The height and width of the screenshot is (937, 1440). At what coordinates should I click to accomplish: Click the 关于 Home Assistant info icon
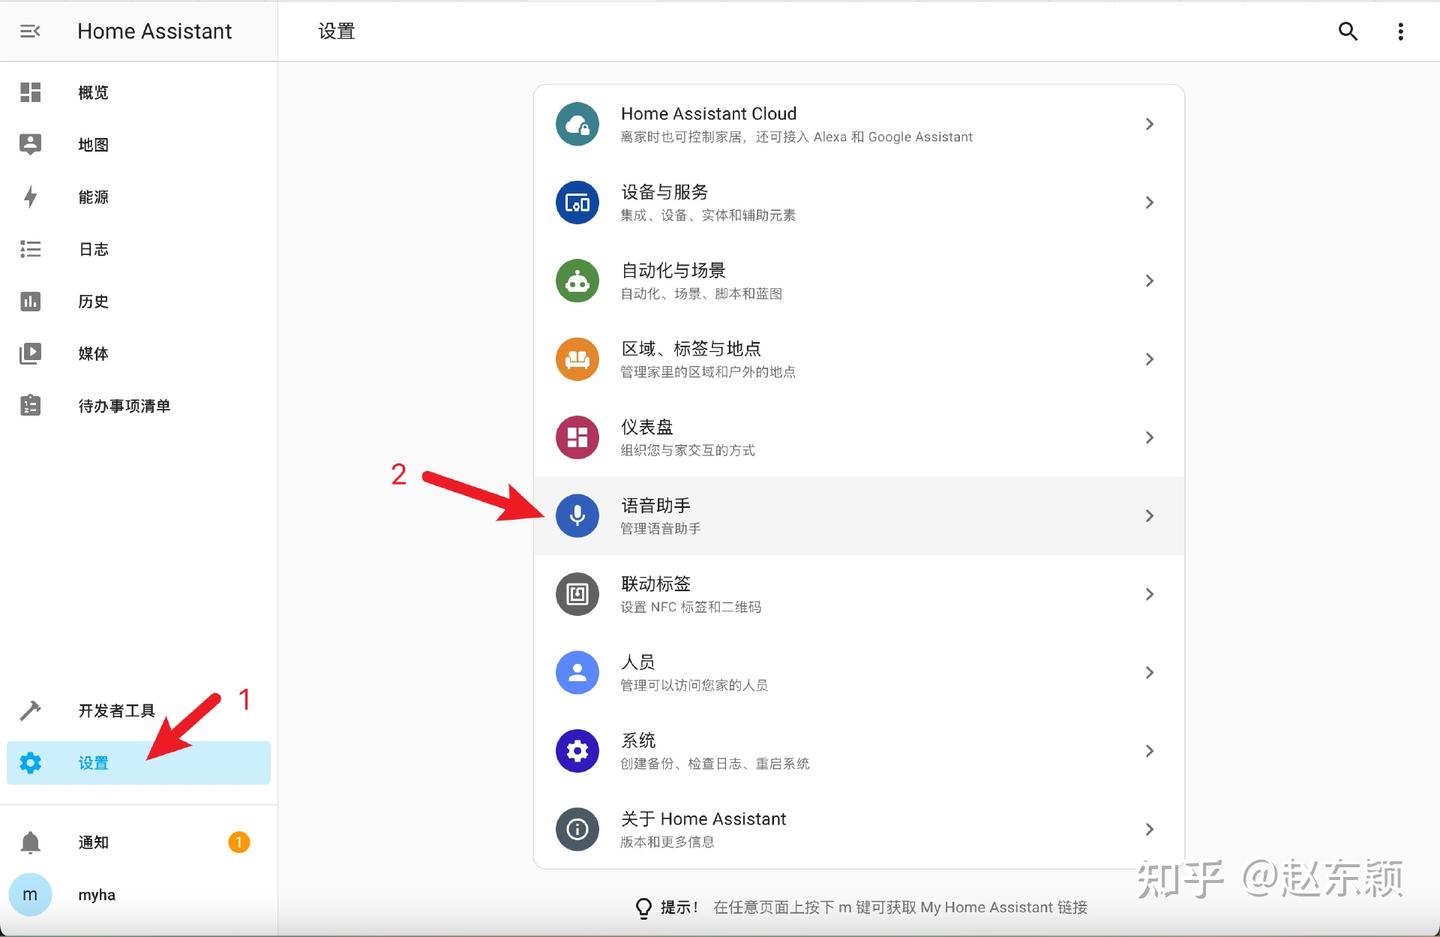pyautogui.click(x=577, y=829)
